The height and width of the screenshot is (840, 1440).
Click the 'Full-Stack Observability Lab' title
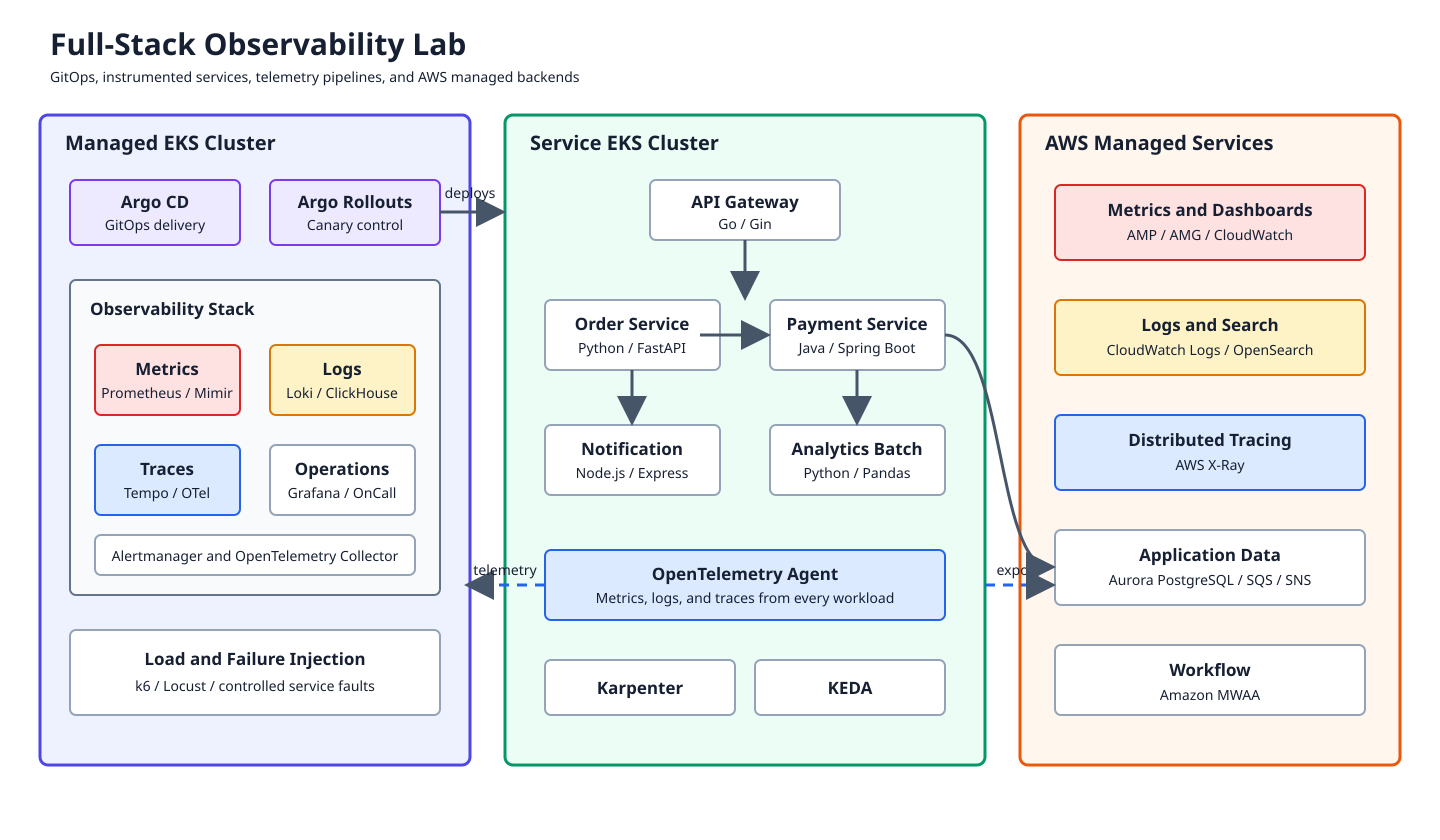(x=258, y=45)
